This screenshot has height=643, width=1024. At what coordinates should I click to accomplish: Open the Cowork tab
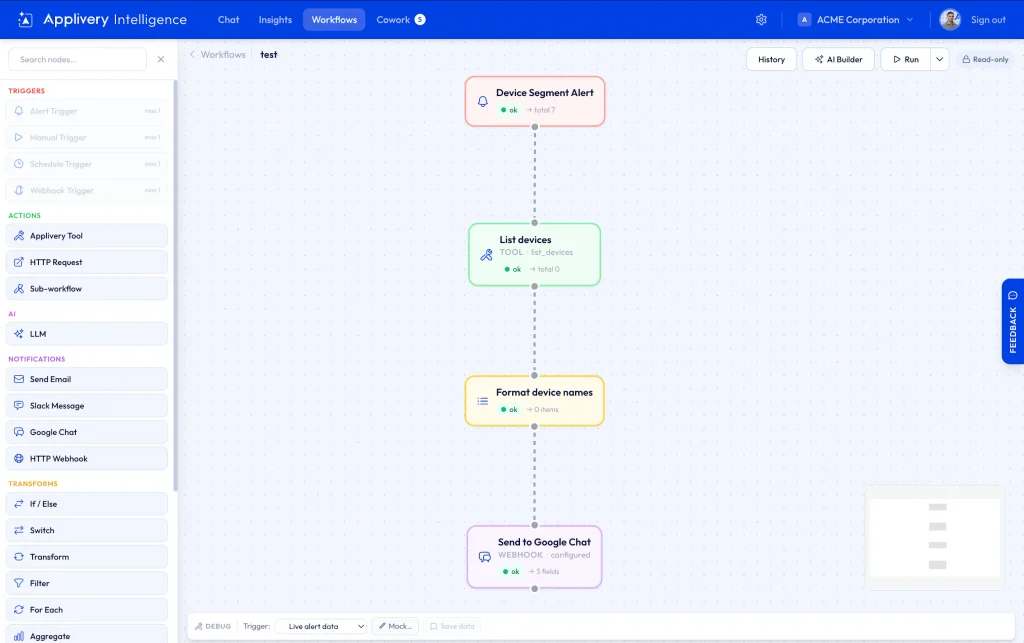400,20
